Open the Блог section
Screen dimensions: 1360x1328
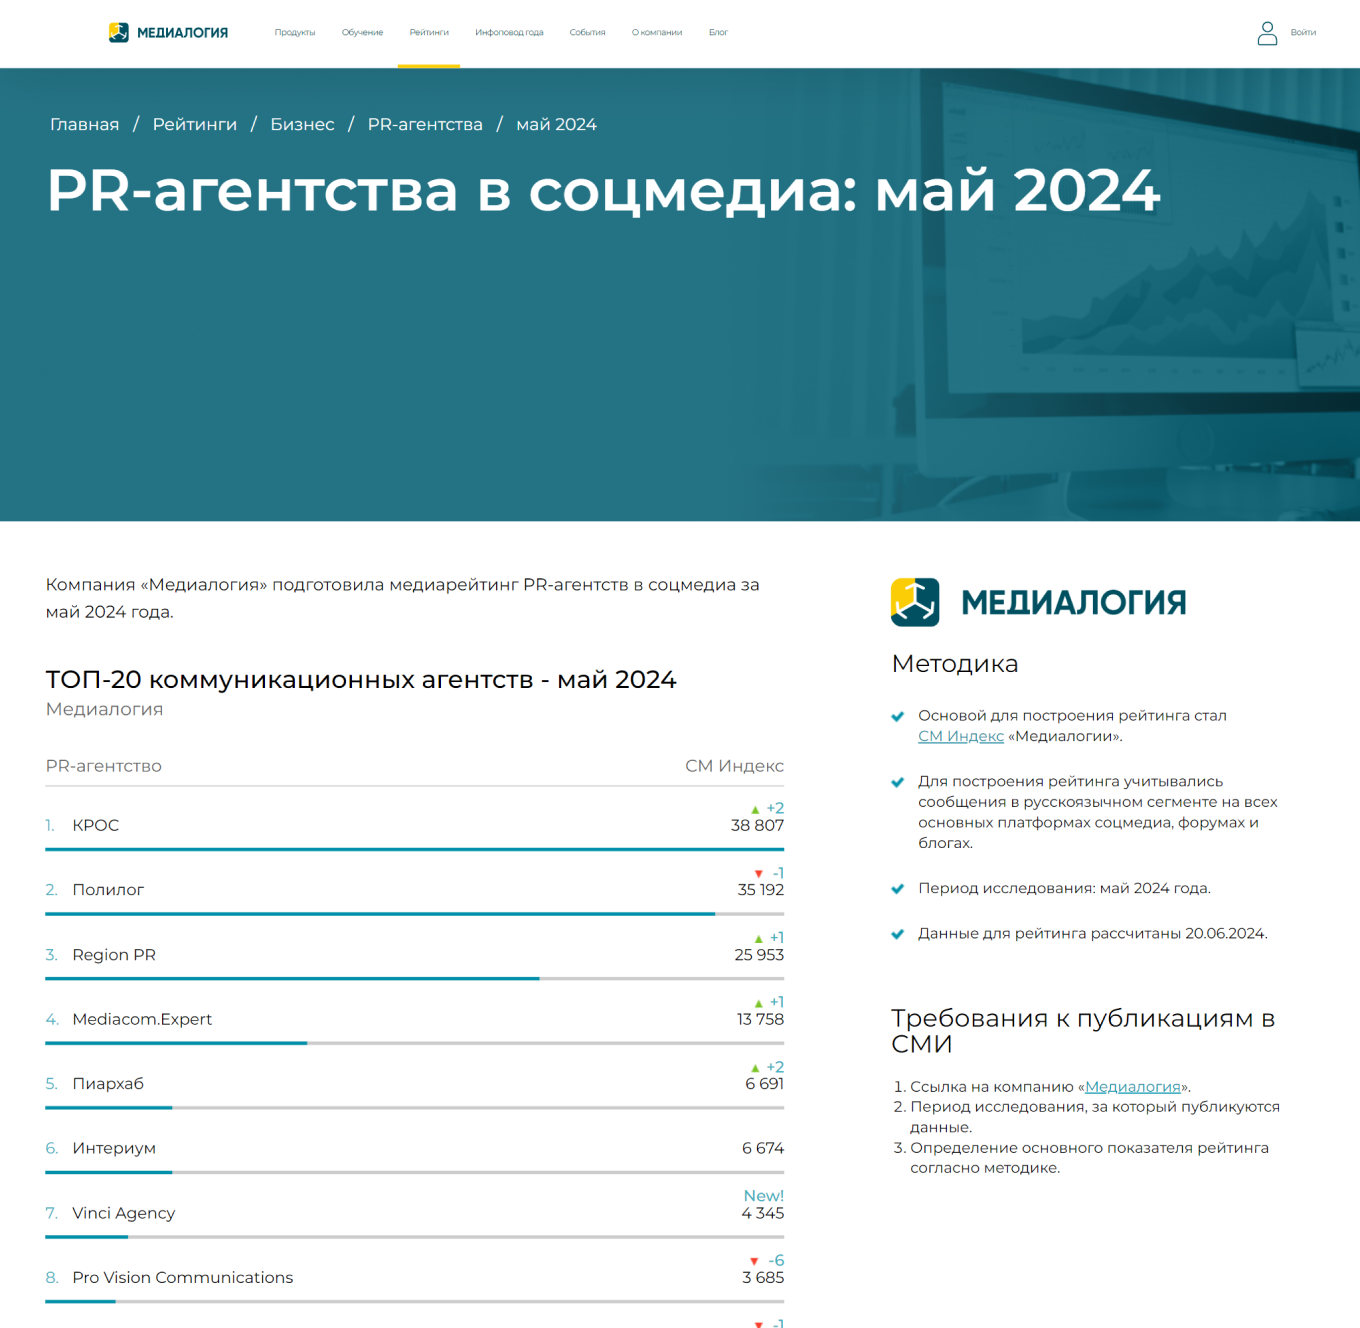pyautogui.click(x=718, y=32)
